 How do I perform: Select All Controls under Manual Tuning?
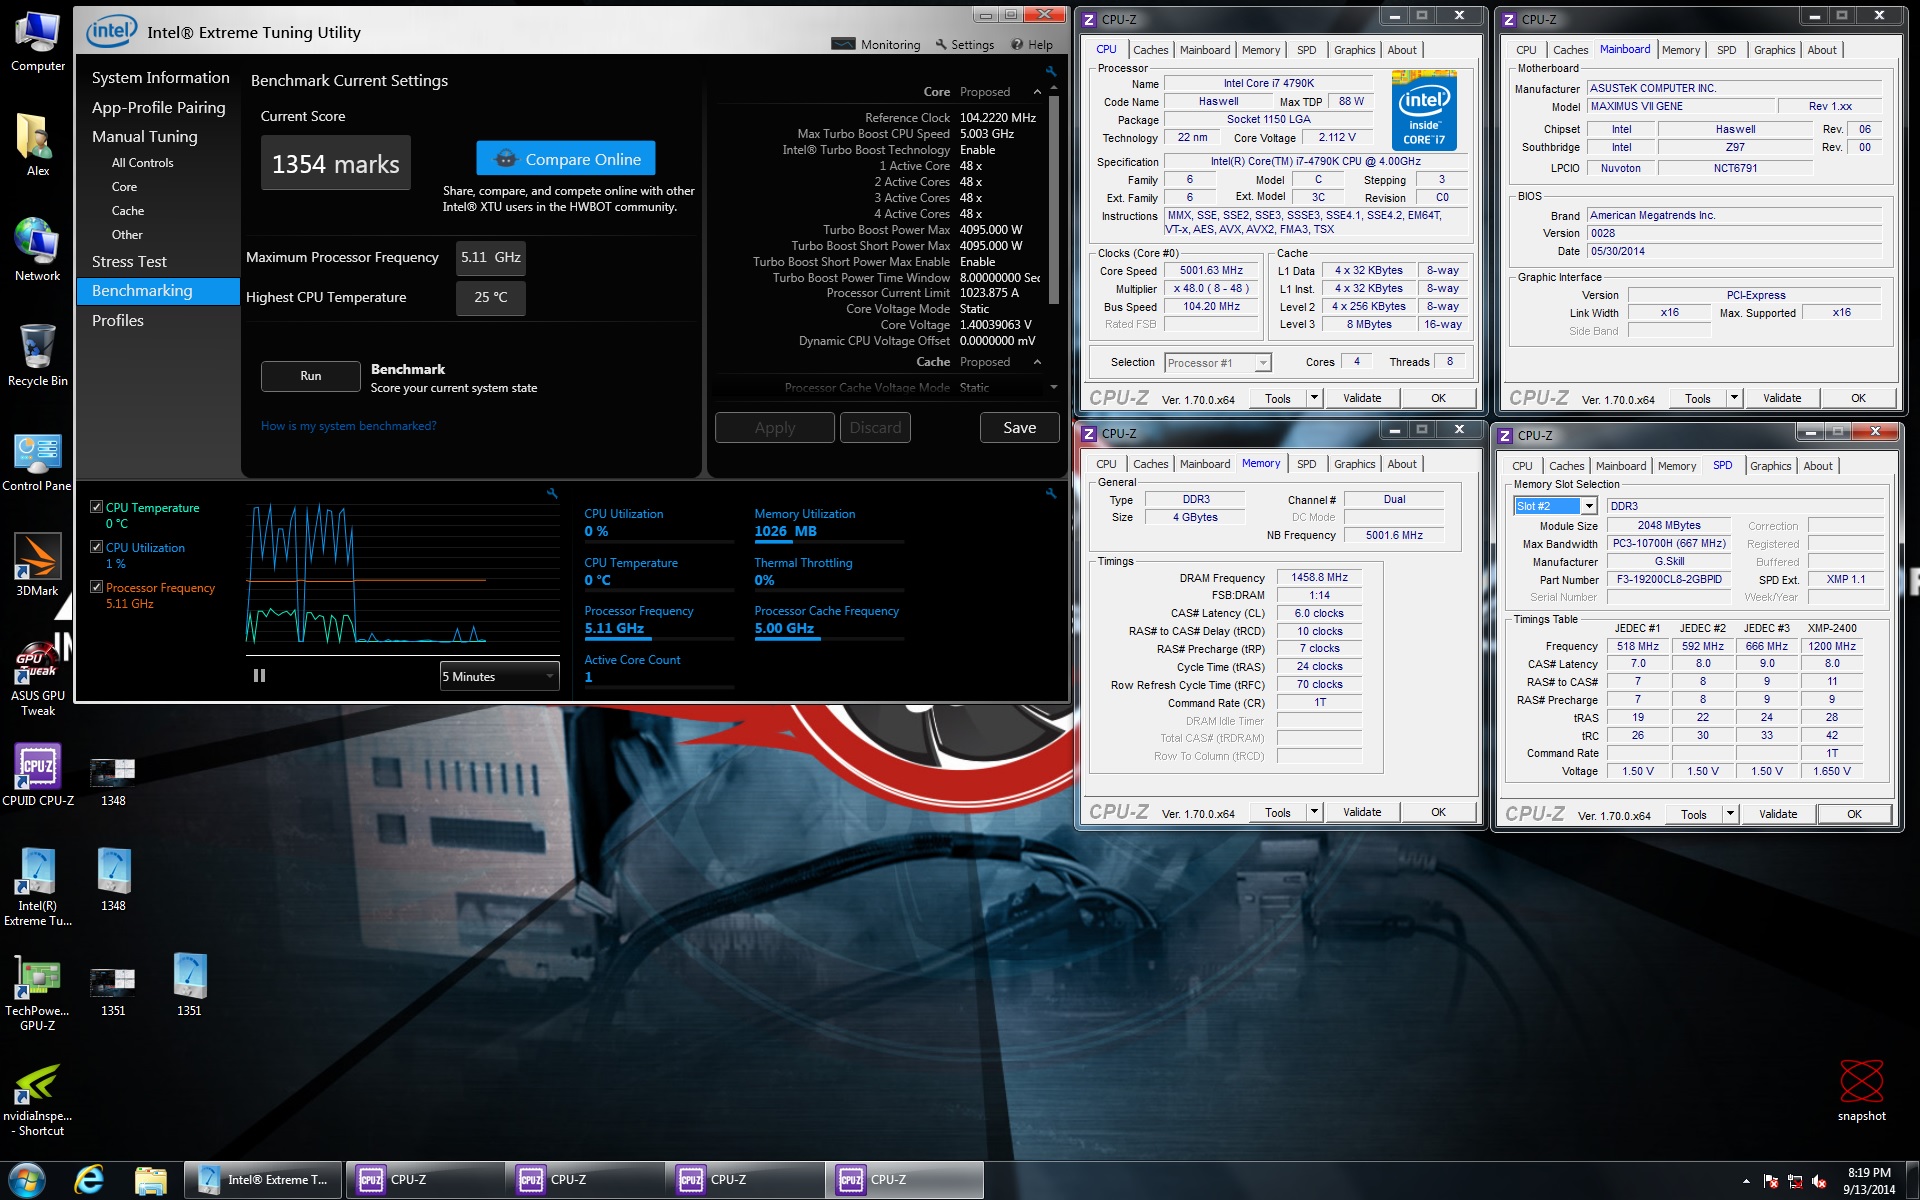tap(142, 163)
